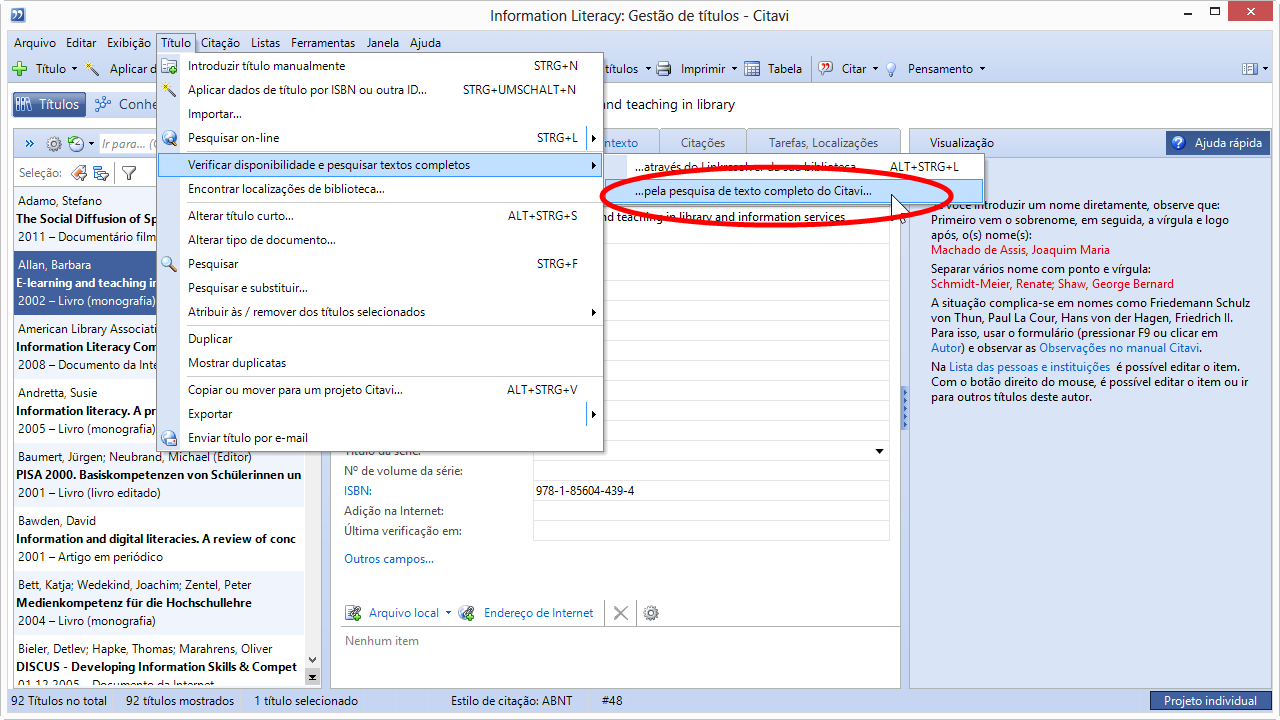Select the Bawden, David title entry
The image size is (1280, 720).
(x=158, y=538)
